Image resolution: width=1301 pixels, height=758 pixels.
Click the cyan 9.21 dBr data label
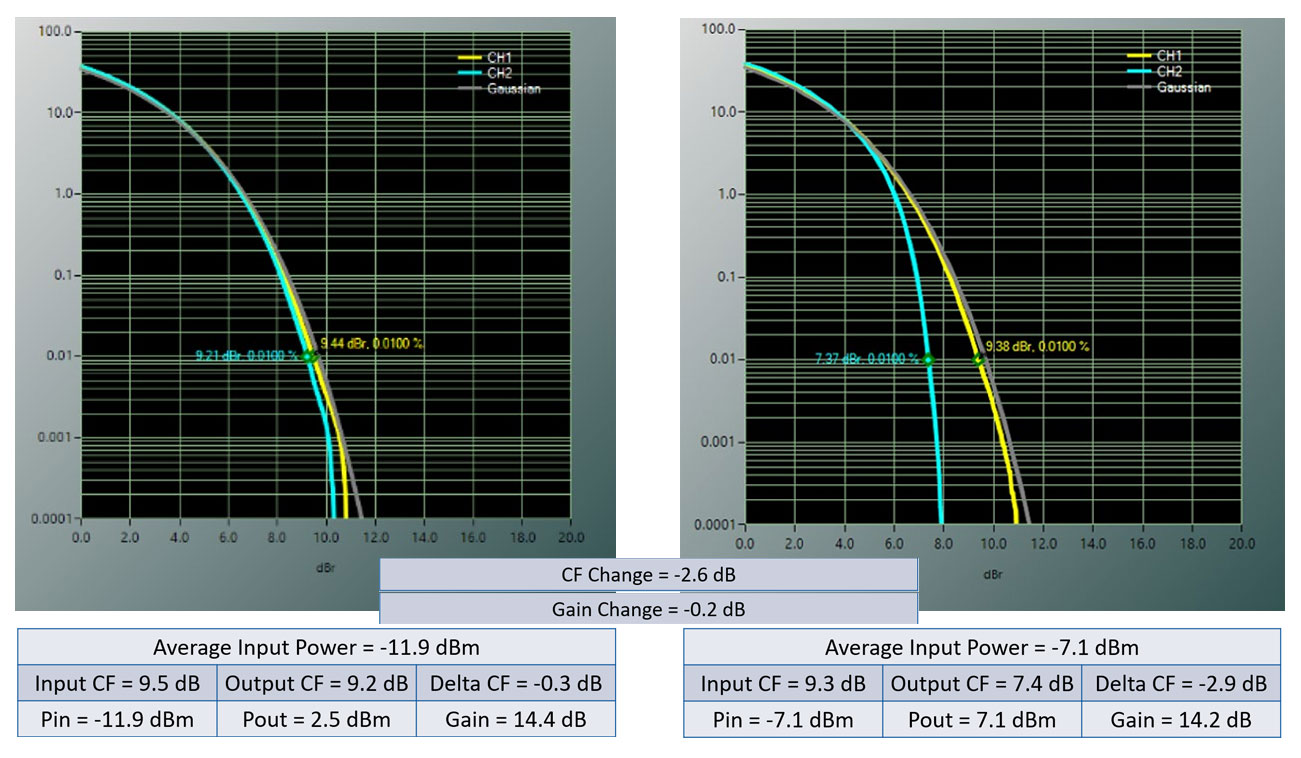coord(246,355)
